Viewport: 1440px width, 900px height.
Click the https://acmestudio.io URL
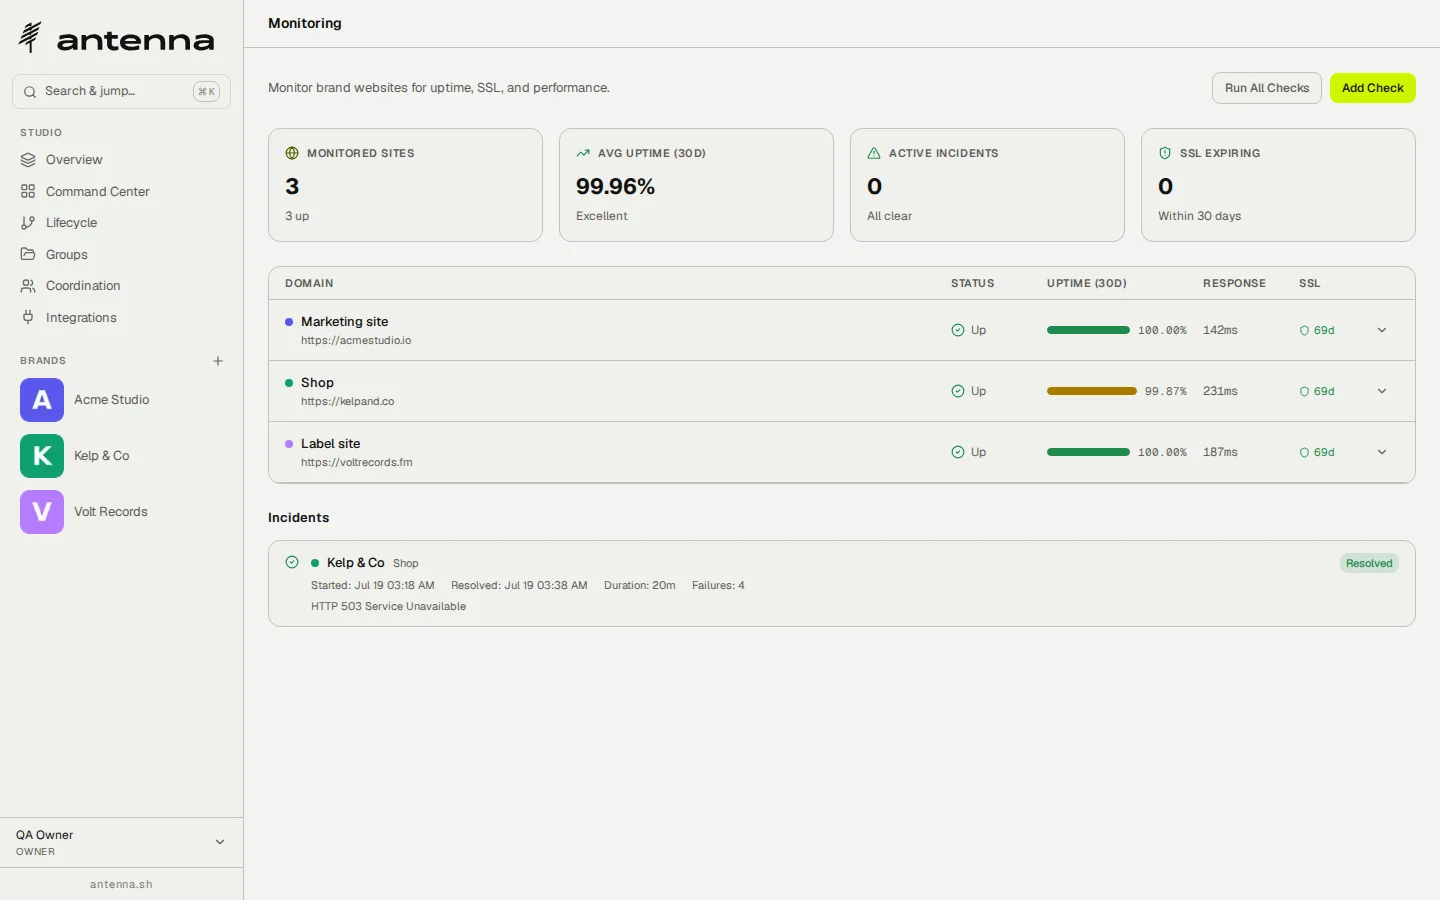tap(356, 340)
